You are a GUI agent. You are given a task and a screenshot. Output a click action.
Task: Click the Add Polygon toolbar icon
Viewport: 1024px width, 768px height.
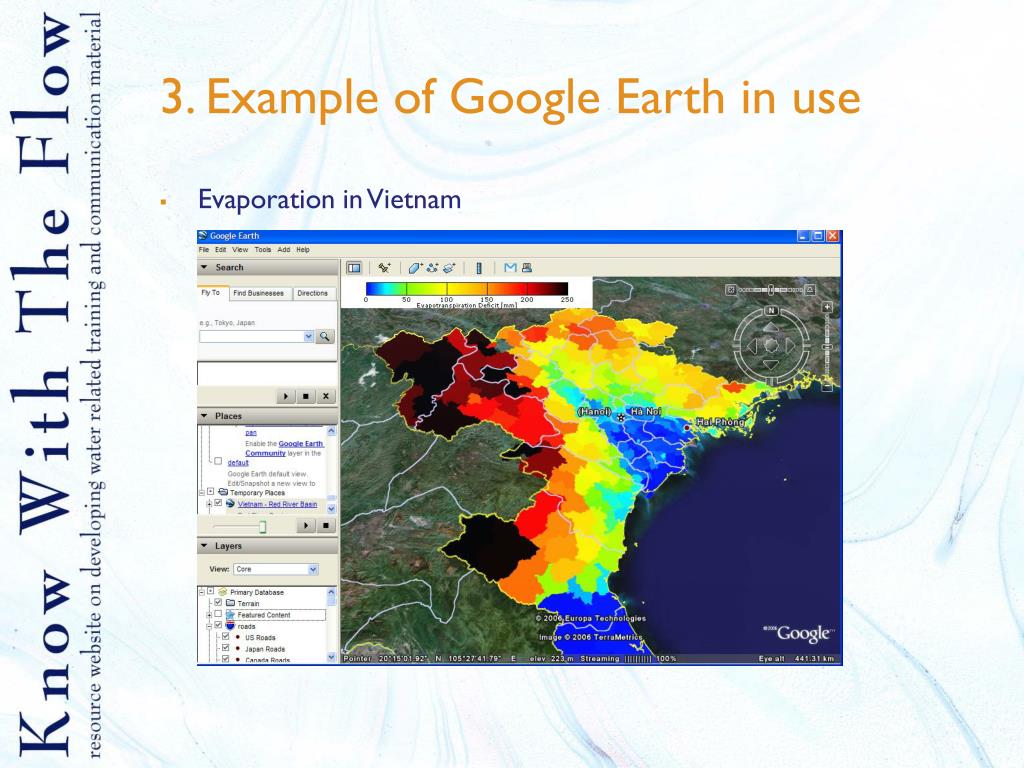(x=415, y=268)
